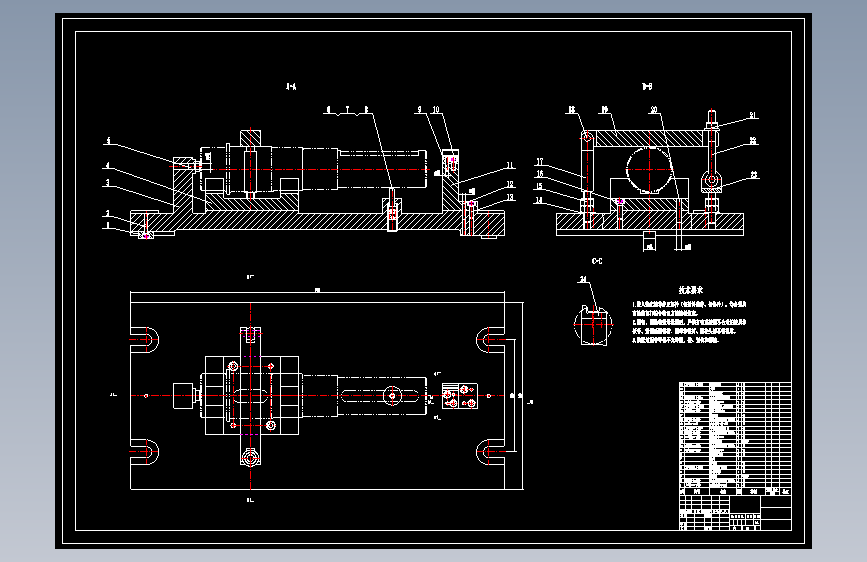This screenshot has width=867, height=562.
Task: Select the C-C section view label
Action: click(597, 261)
